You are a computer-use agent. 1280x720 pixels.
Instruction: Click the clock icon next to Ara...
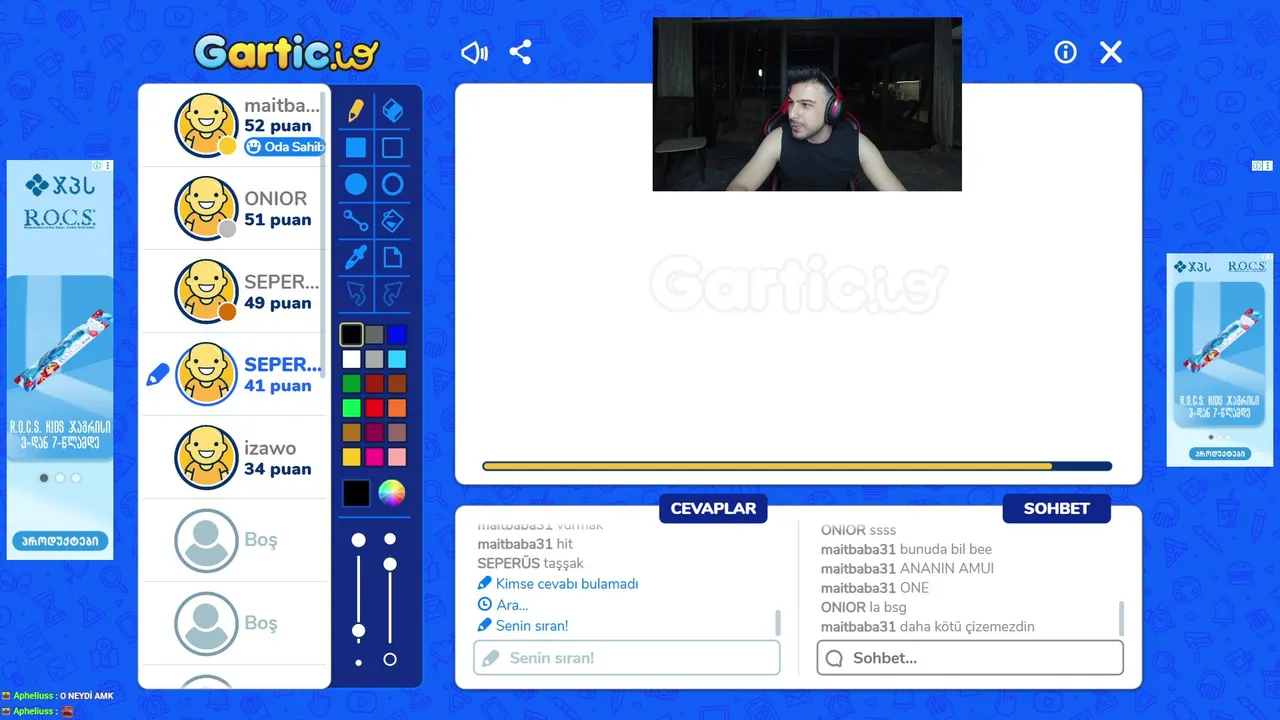tap(485, 605)
